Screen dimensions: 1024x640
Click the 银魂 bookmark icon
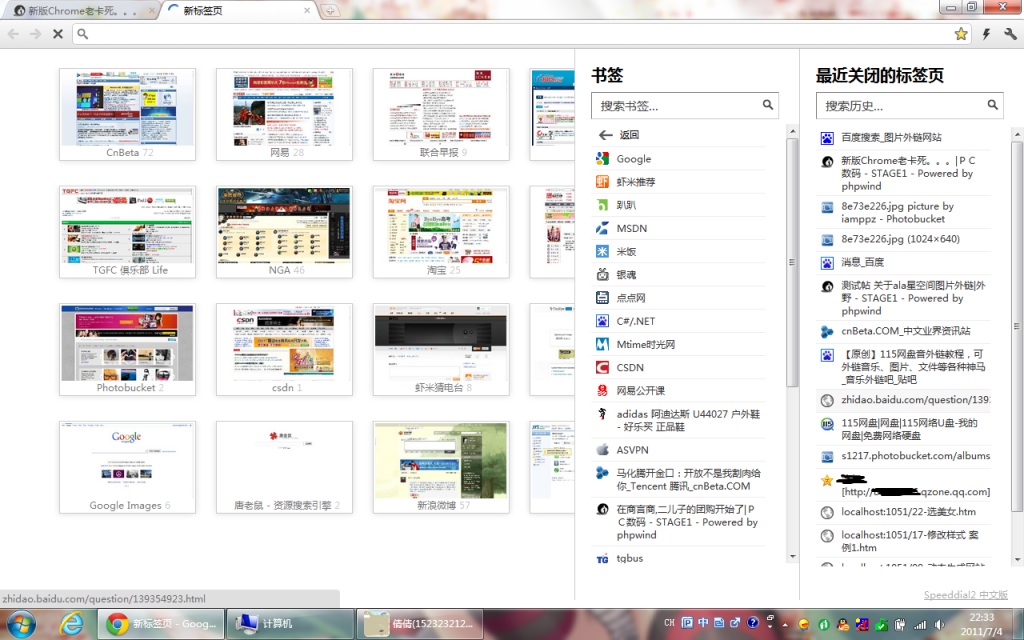[x=602, y=274]
